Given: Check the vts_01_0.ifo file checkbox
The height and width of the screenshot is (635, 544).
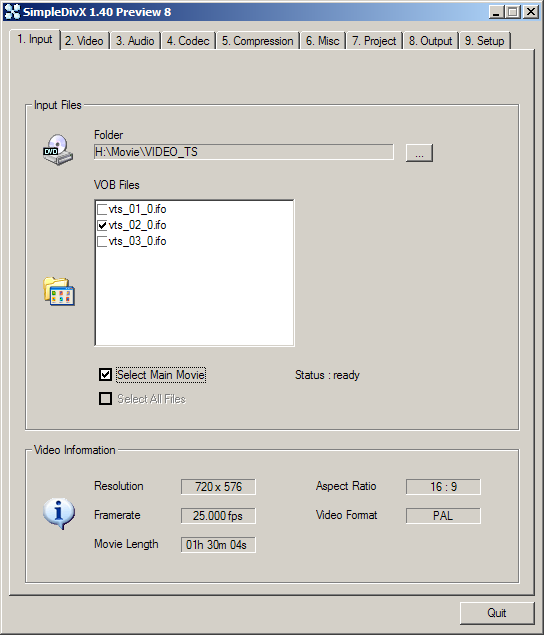Looking at the screenshot, I should click(102, 209).
